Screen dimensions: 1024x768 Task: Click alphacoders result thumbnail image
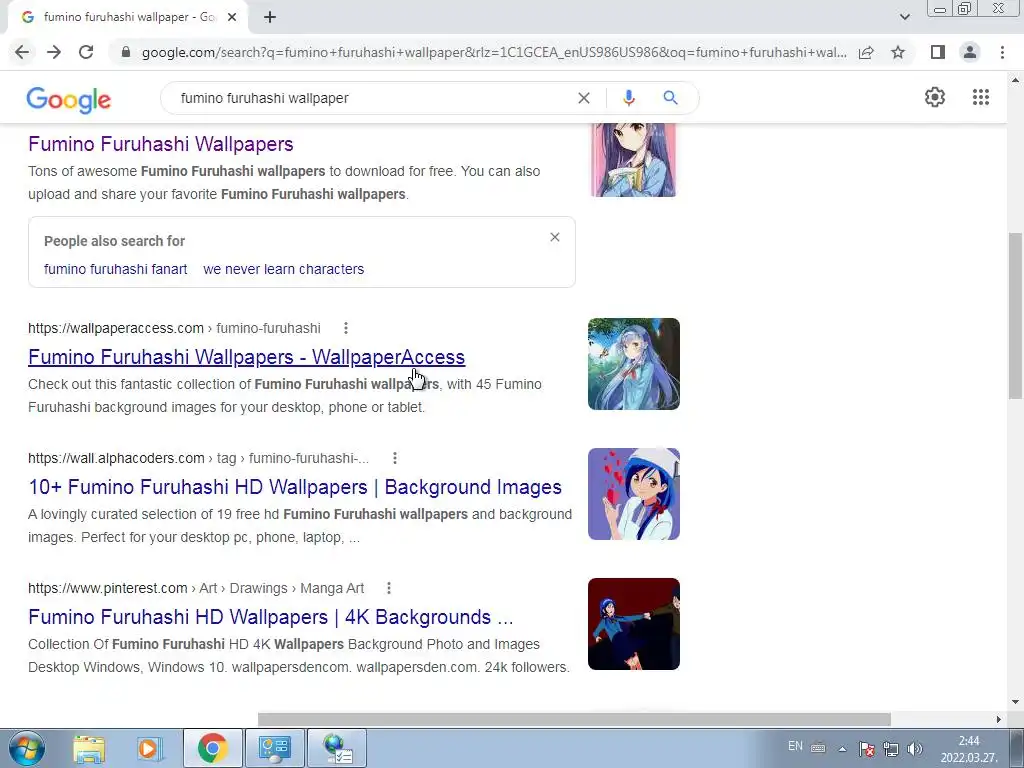click(x=633, y=494)
